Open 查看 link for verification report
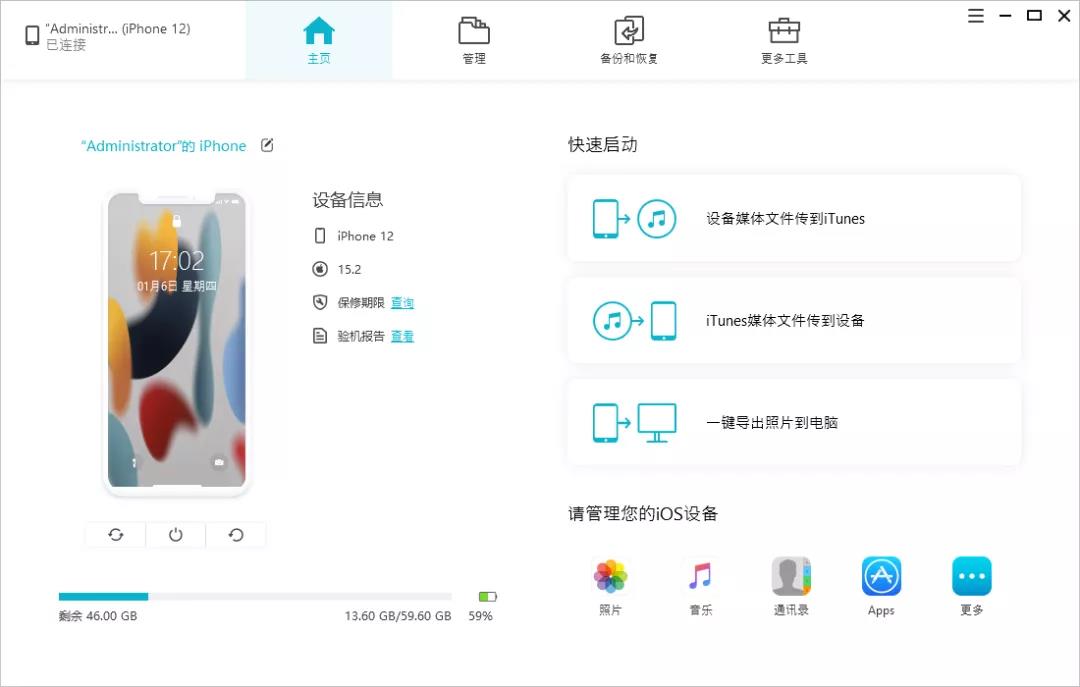1080x687 pixels. coord(402,336)
